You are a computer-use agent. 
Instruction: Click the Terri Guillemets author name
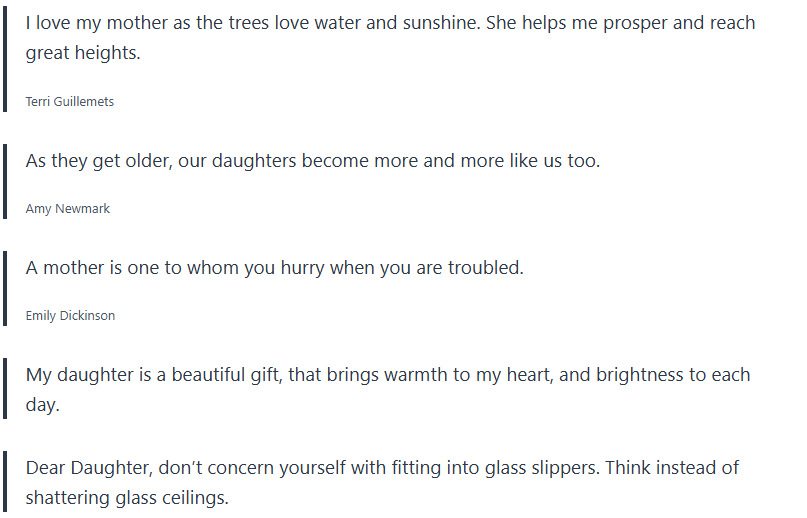click(70, 101)
